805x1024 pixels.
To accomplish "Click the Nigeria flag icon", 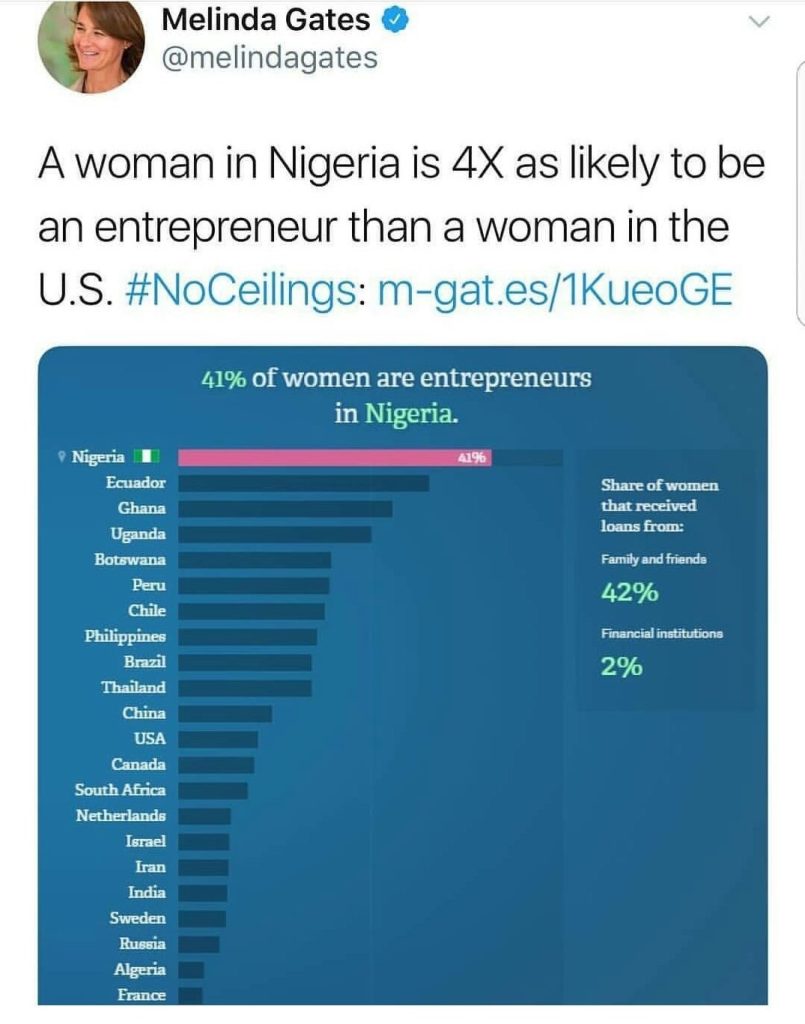I will [148, 458].
